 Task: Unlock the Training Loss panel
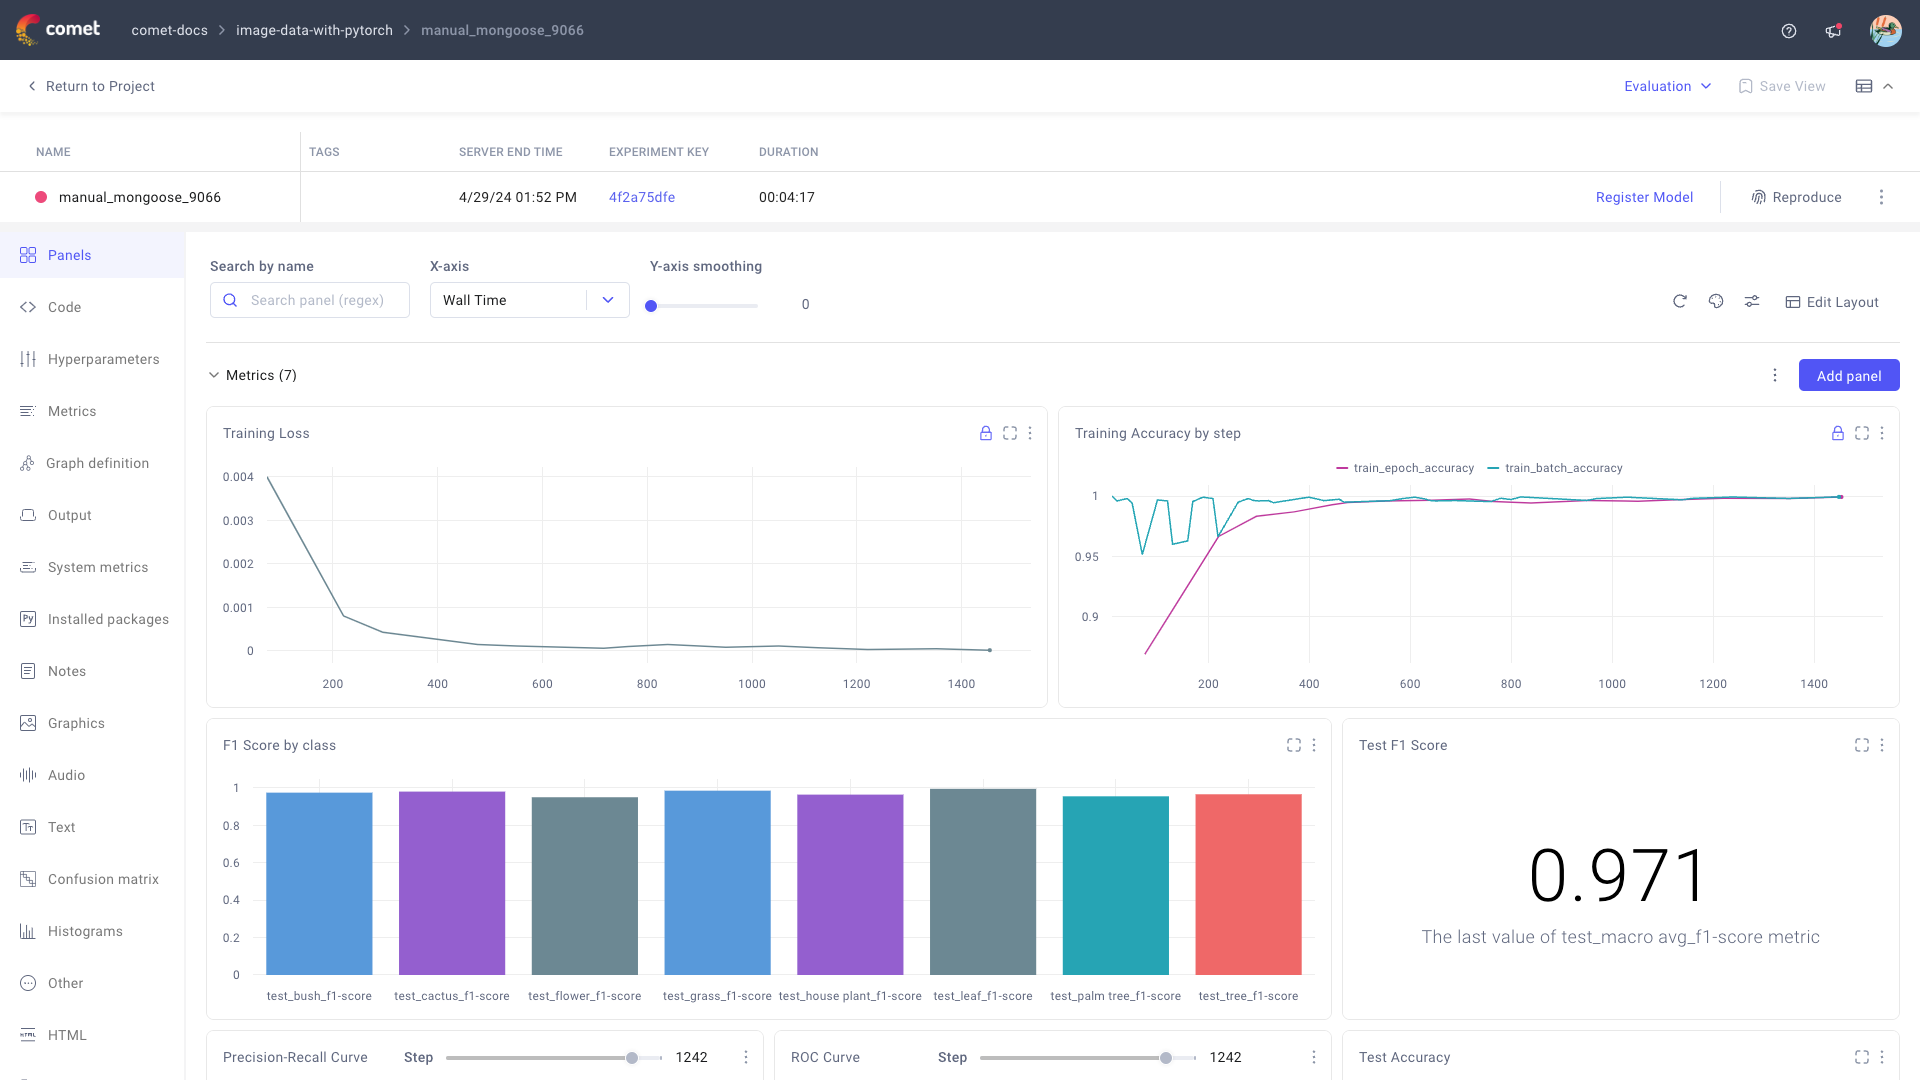tap(986, 433)
